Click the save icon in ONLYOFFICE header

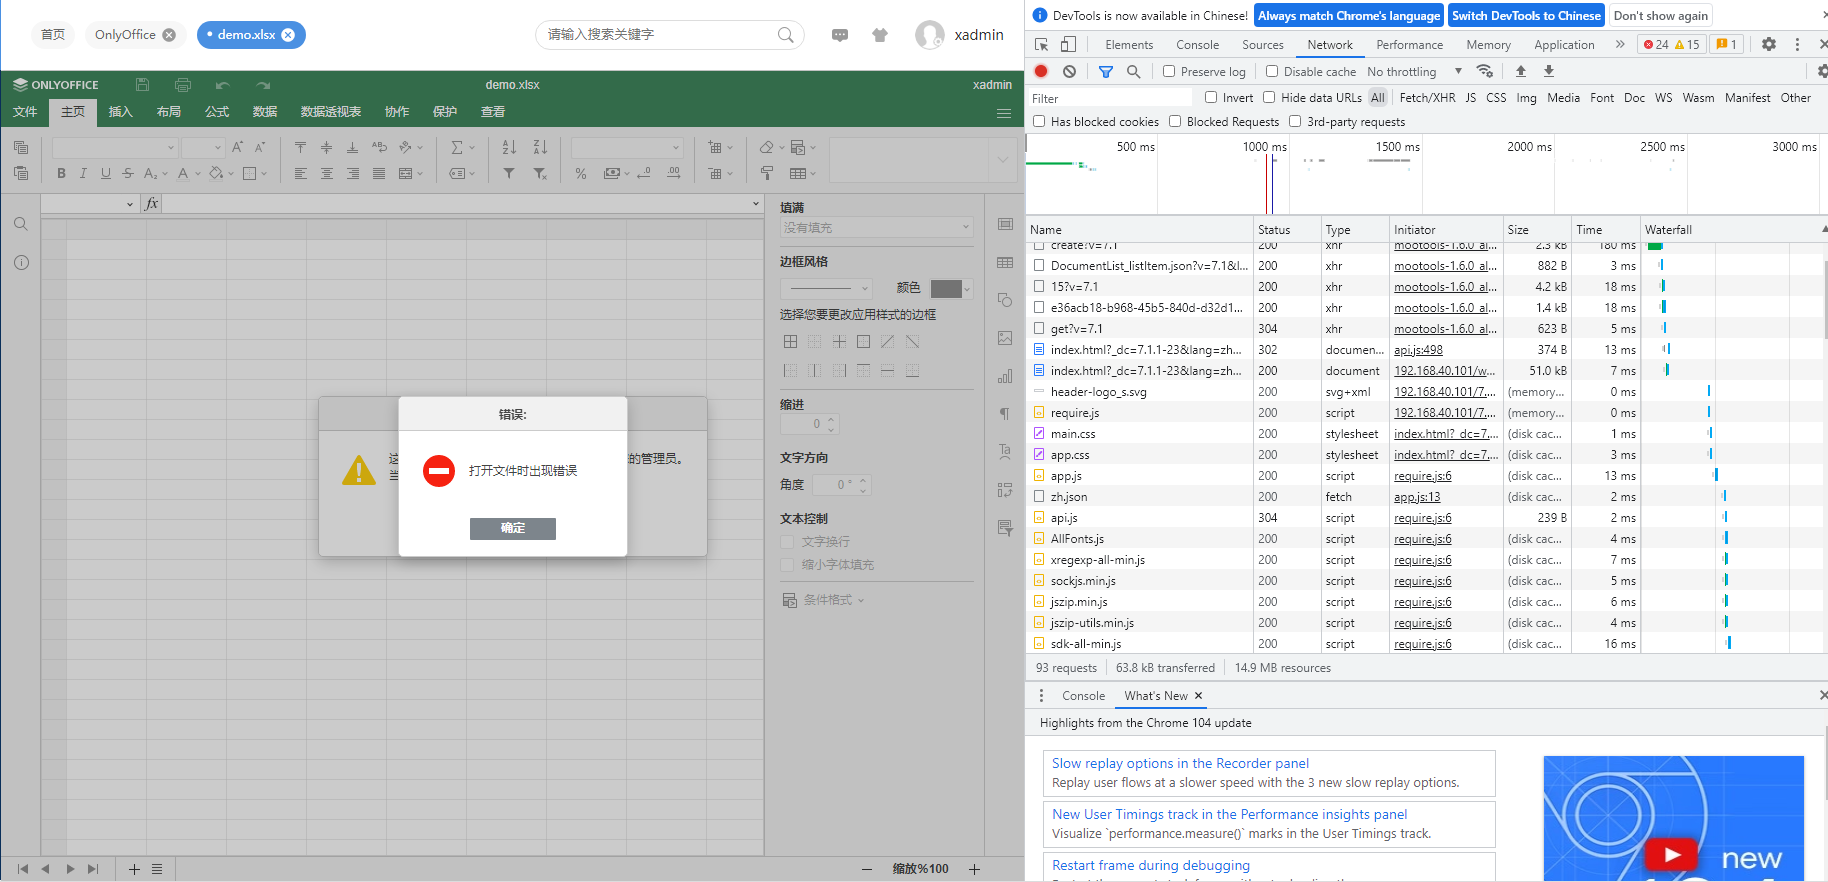coord(142,85)
